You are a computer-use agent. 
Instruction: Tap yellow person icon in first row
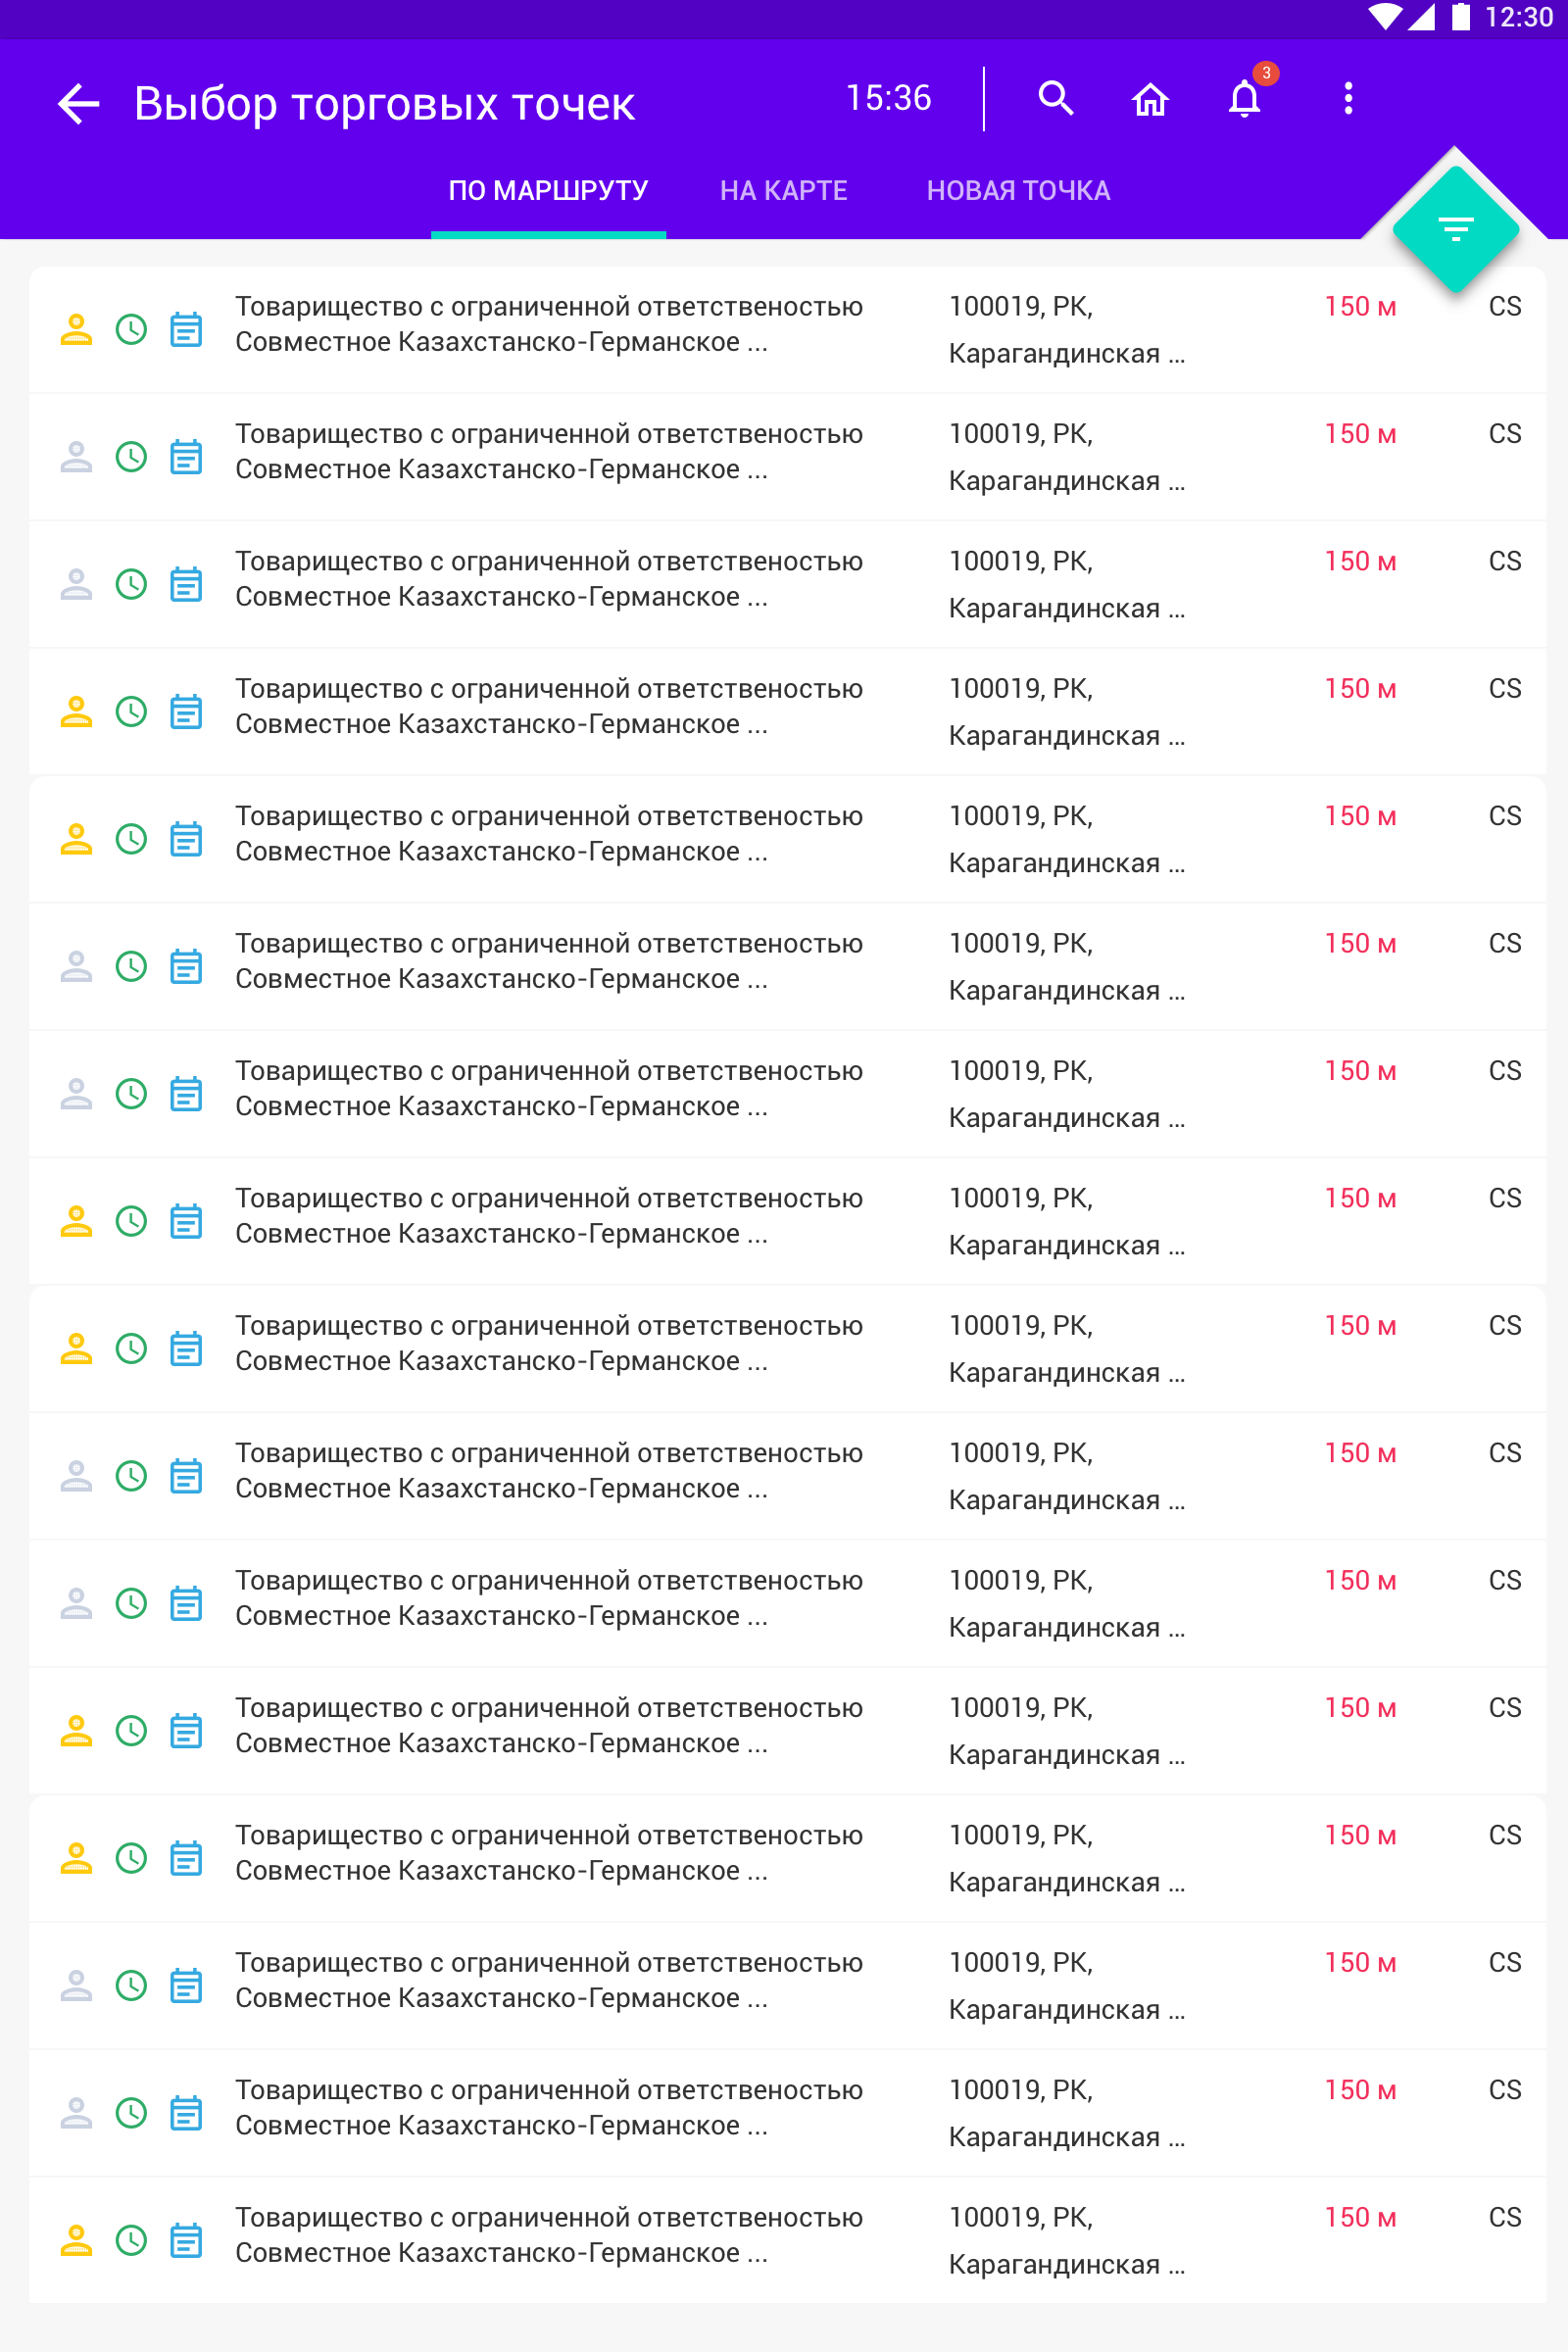click(77, 329)
